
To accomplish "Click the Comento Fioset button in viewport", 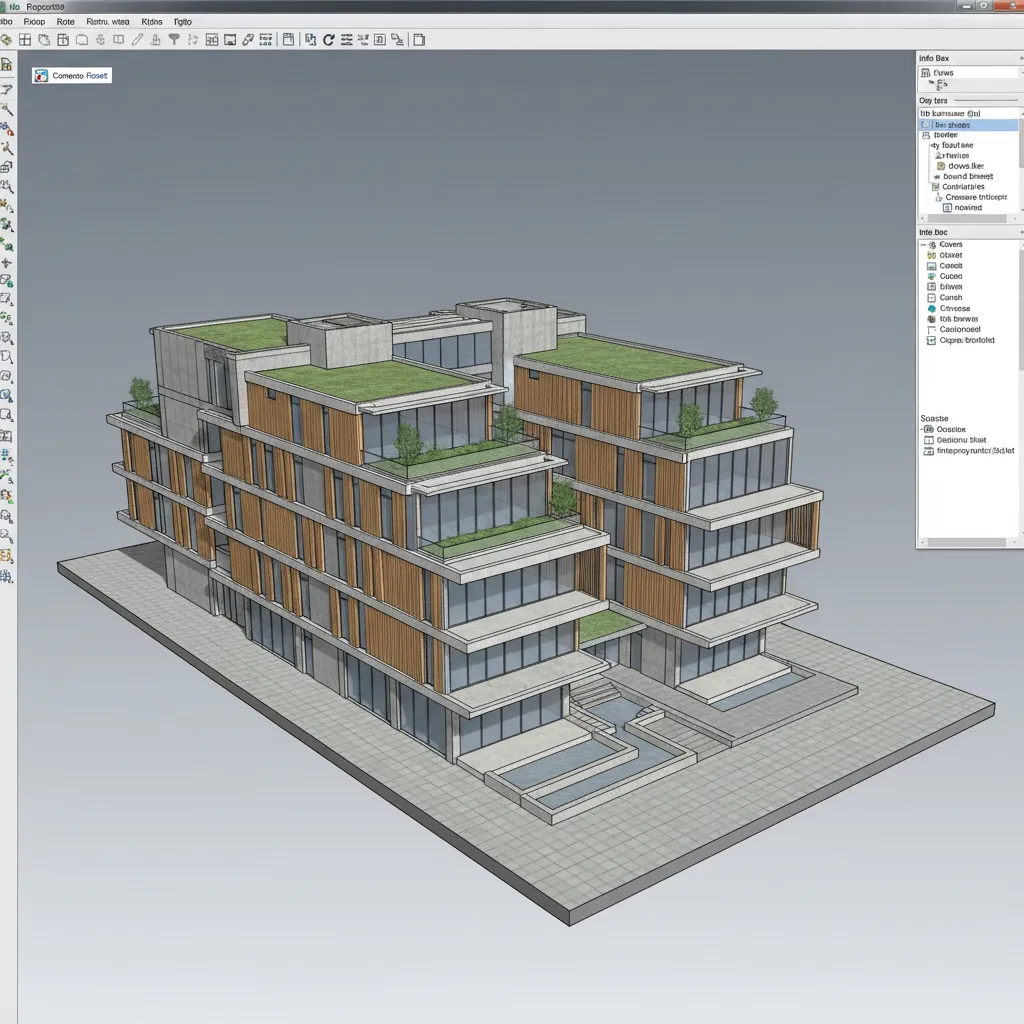I will pos(72,75).
